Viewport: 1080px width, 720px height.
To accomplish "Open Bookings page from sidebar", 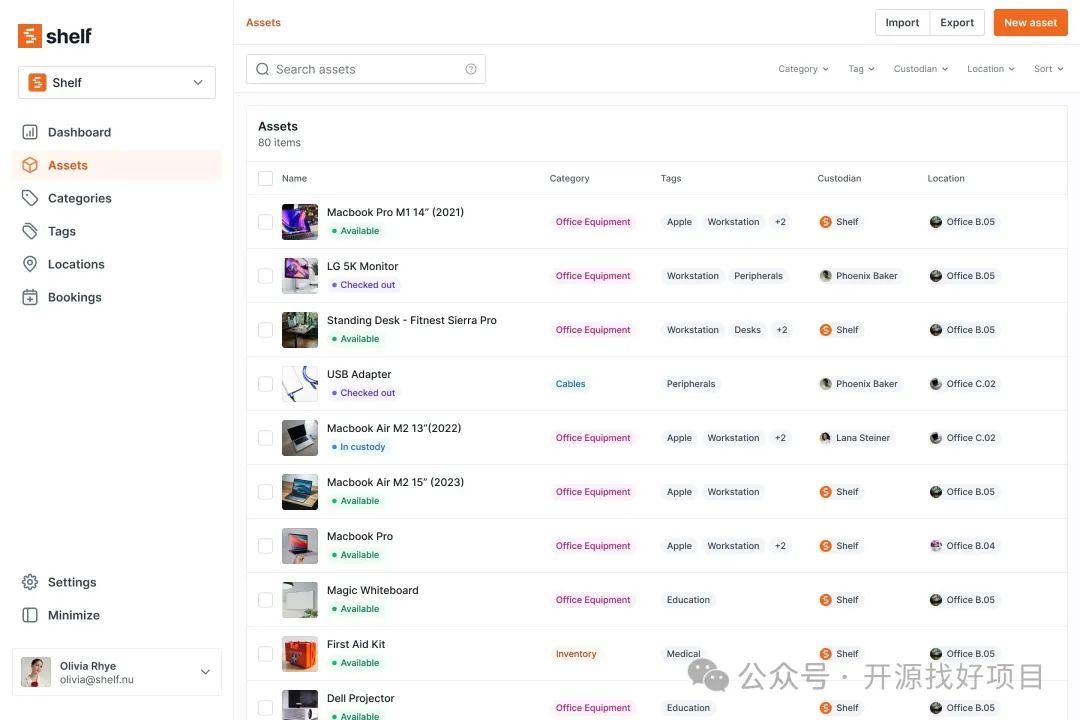I will (117, 298).
